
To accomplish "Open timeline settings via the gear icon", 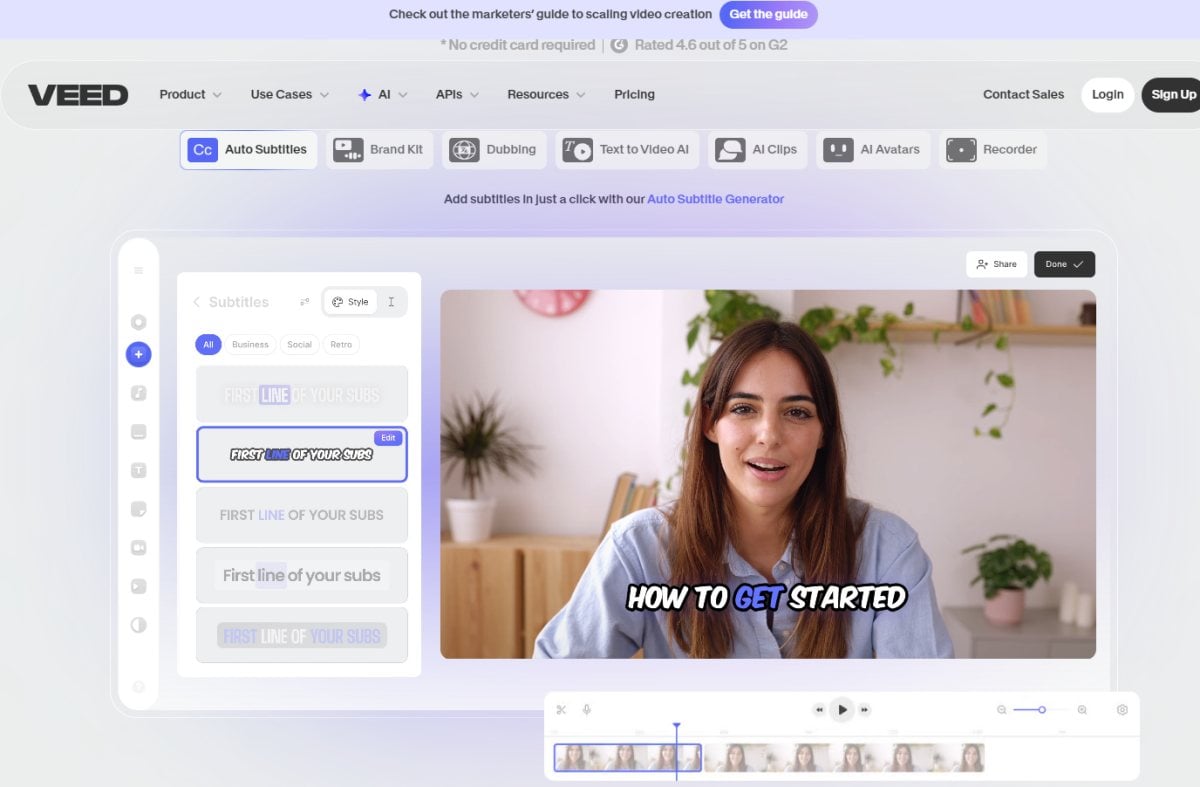I will point(1122,709).
